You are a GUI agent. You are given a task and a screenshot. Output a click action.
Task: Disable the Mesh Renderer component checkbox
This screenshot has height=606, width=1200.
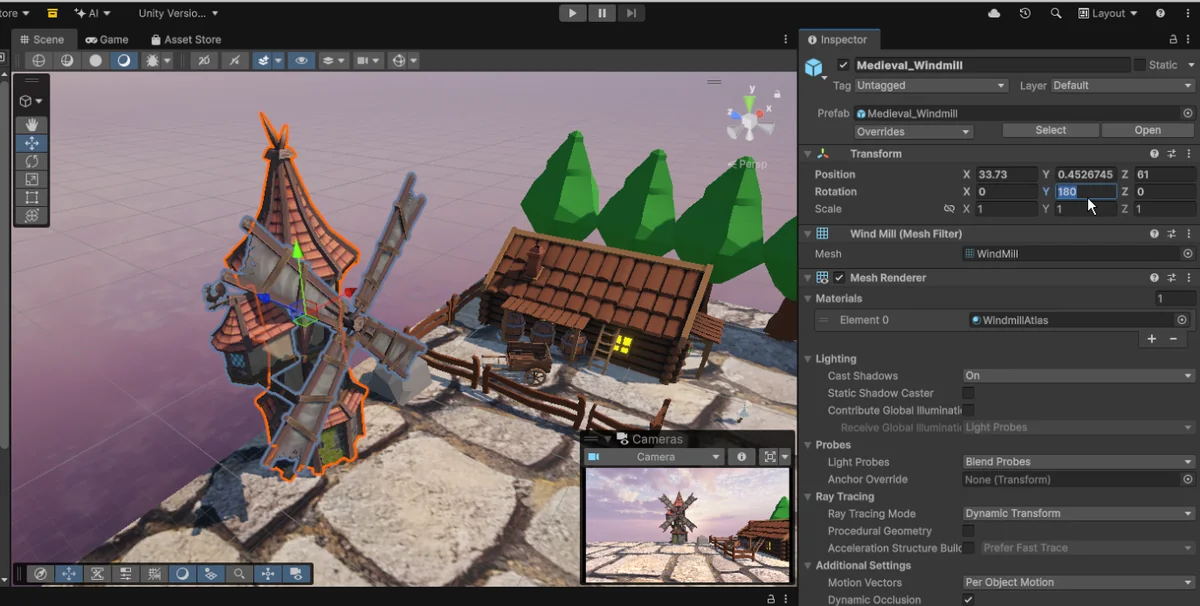pyautogui.click(x=839, y=278)
